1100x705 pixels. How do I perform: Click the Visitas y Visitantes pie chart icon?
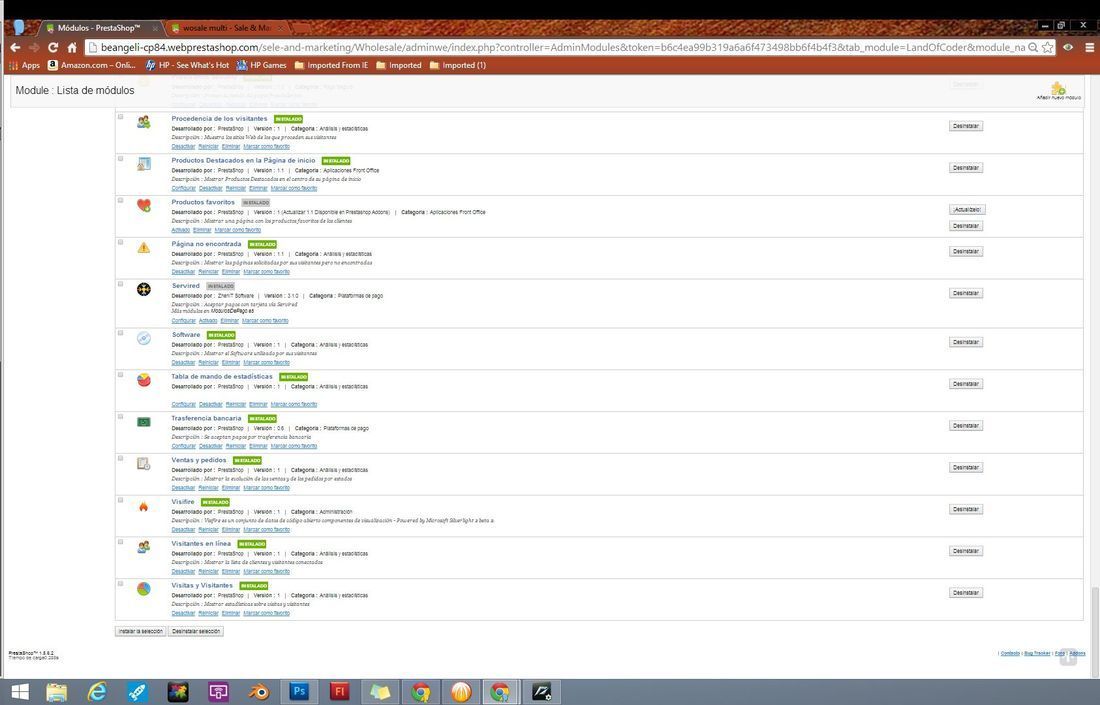[x=144, y=589]
